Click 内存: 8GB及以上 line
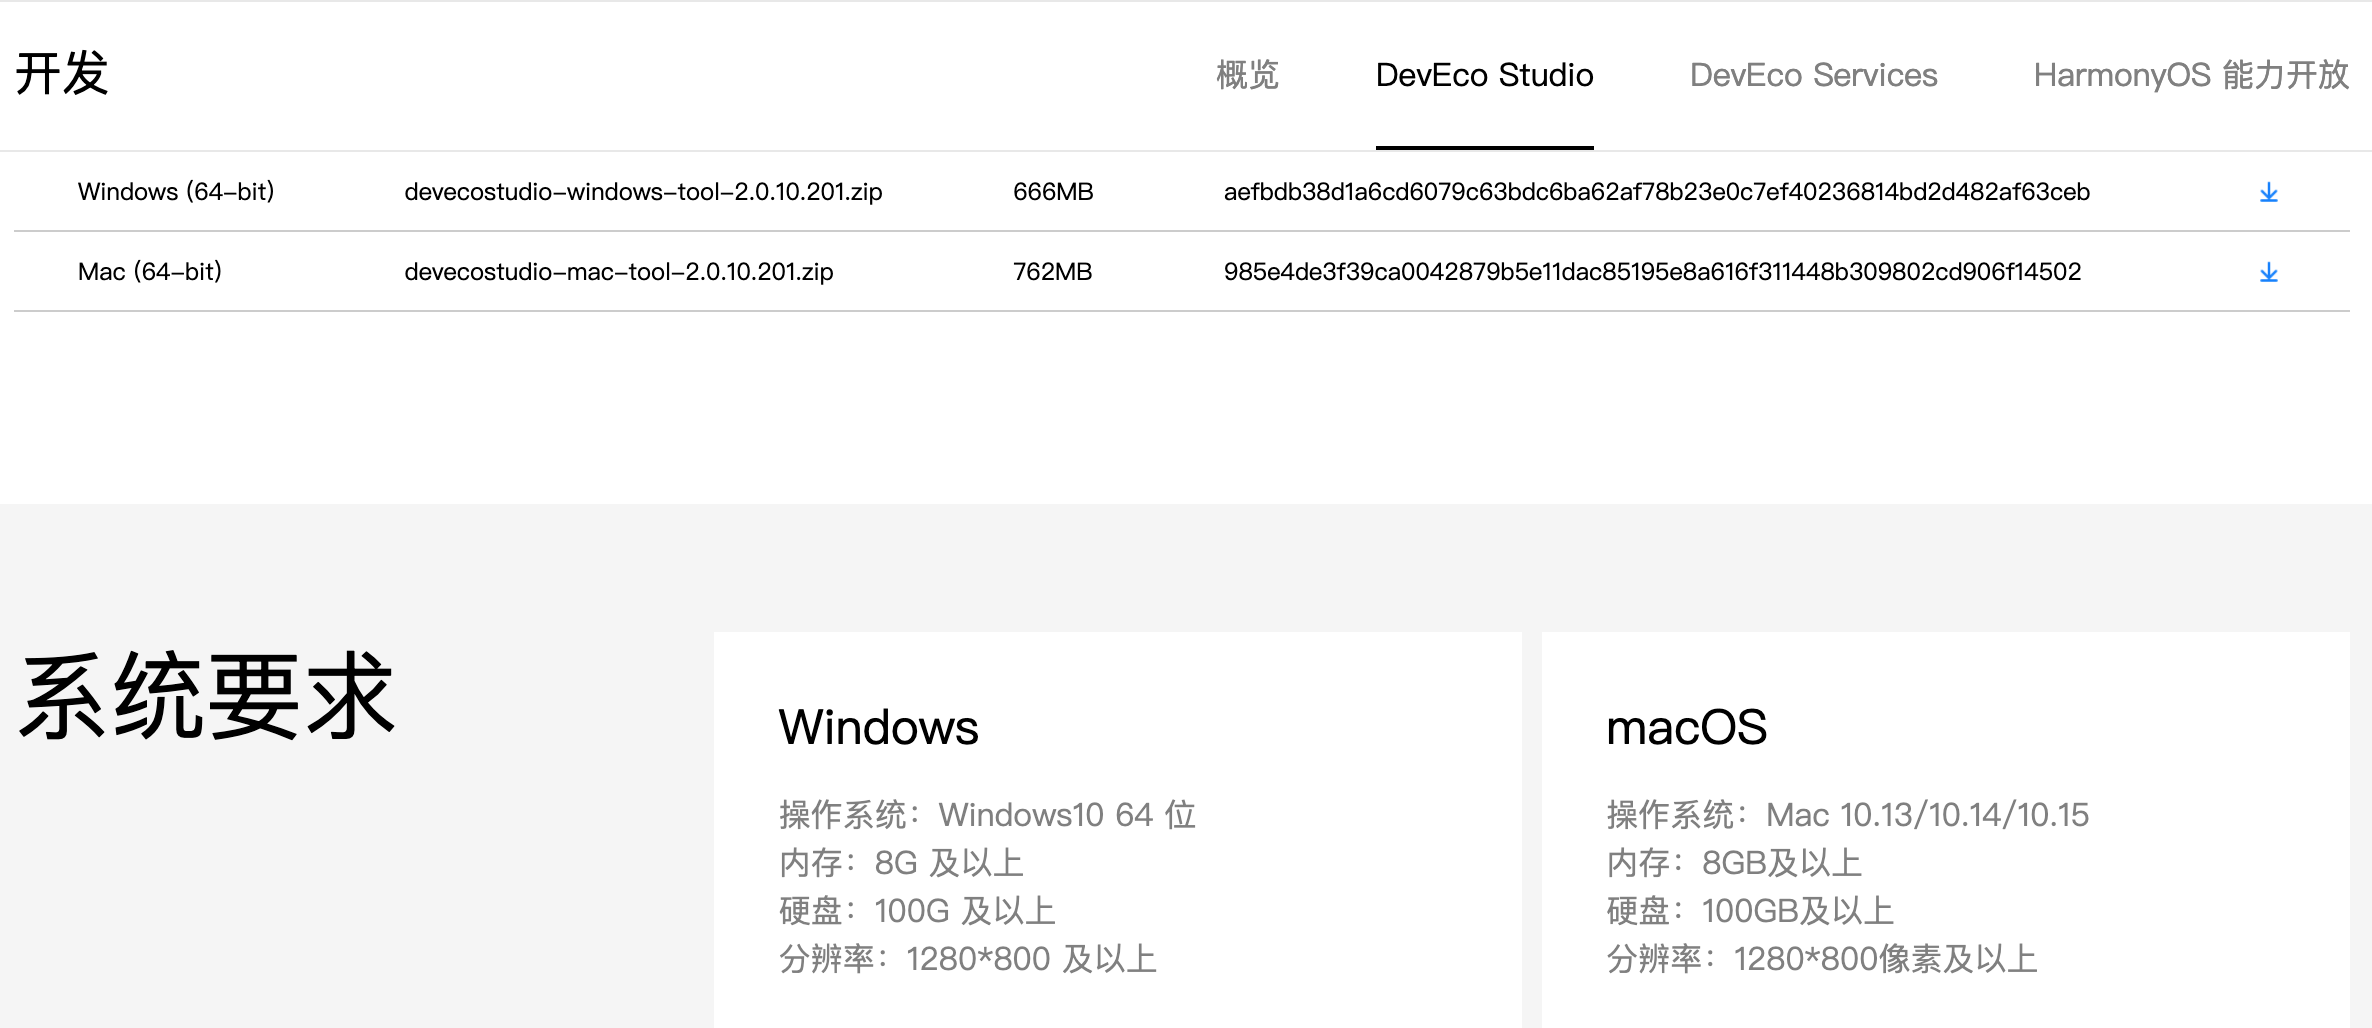The width and height of the screenshot is (2372, 1028). pos(1734,863)
